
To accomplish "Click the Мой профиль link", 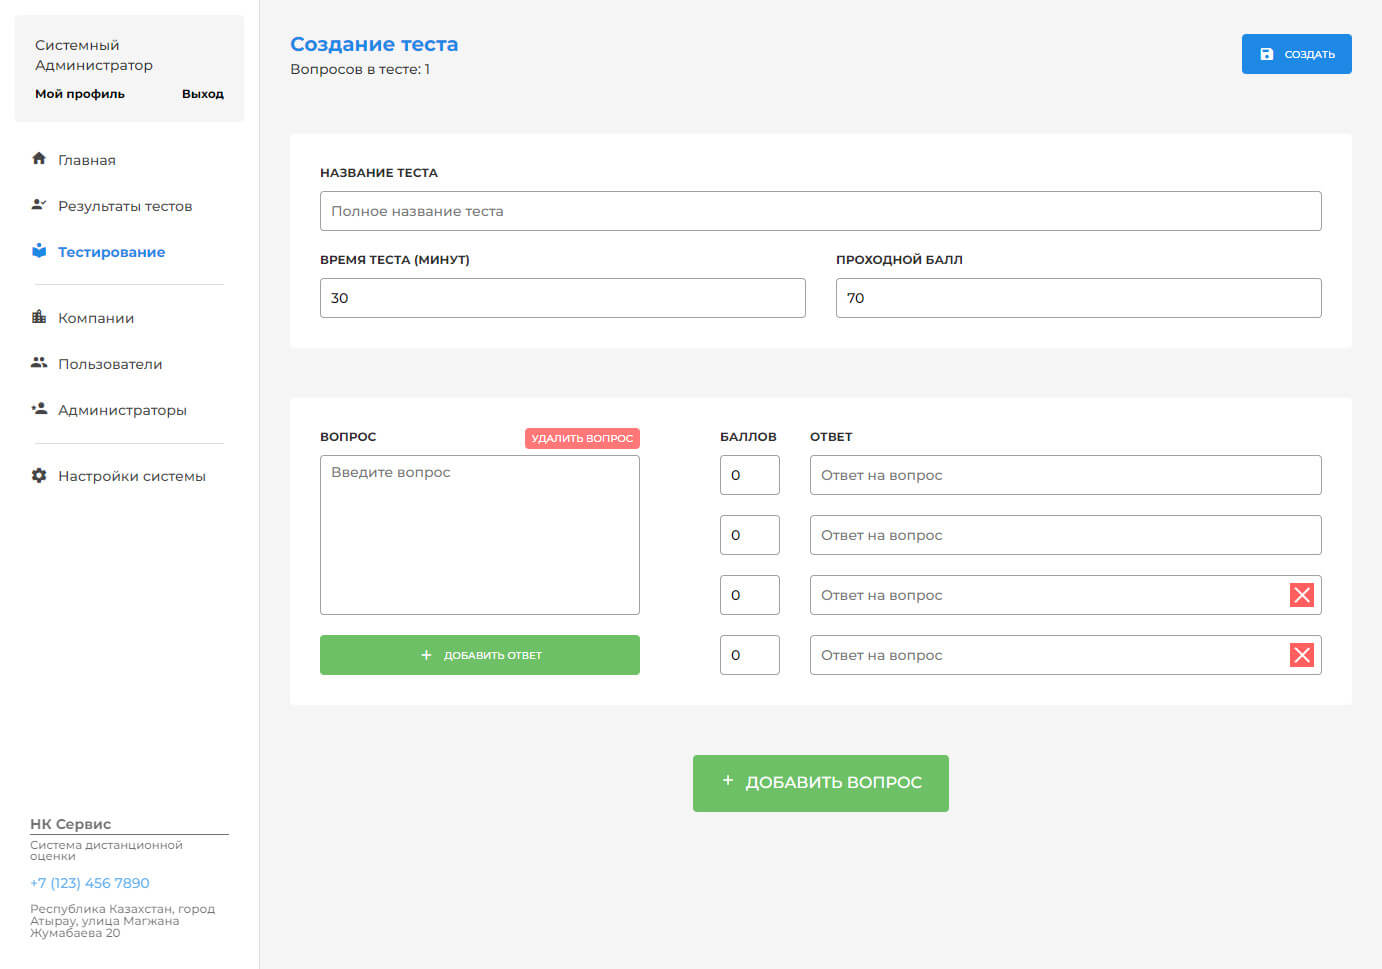I will tap(80, 94).
